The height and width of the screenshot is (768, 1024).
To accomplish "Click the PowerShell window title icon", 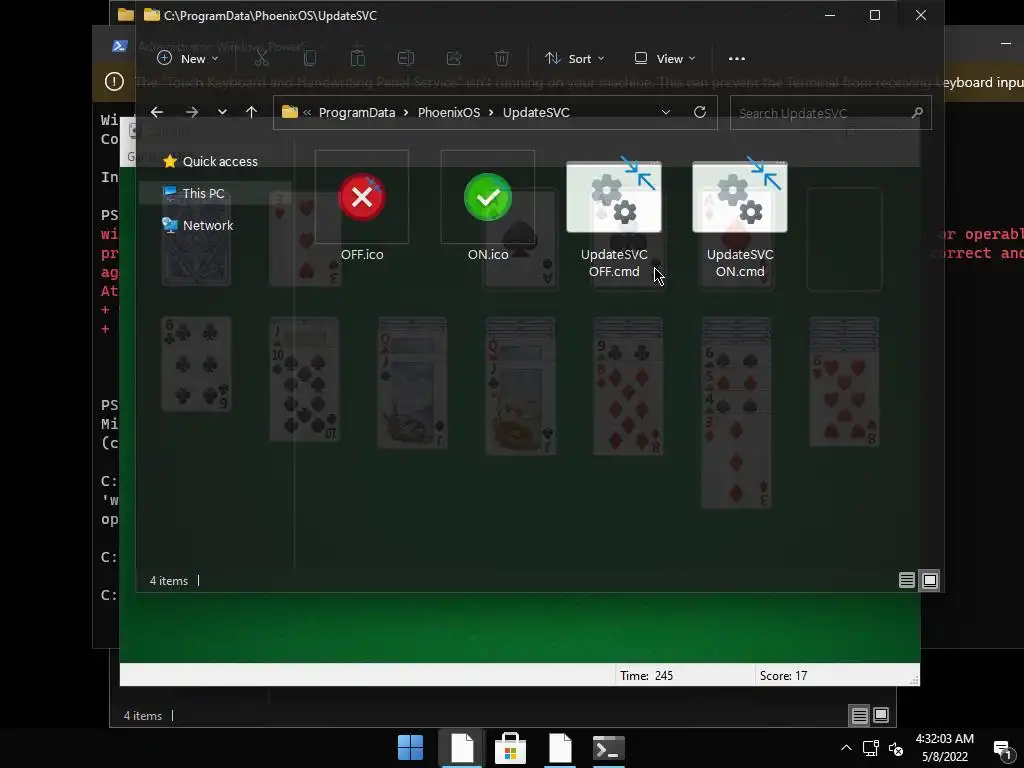I will tap(120, 46).
